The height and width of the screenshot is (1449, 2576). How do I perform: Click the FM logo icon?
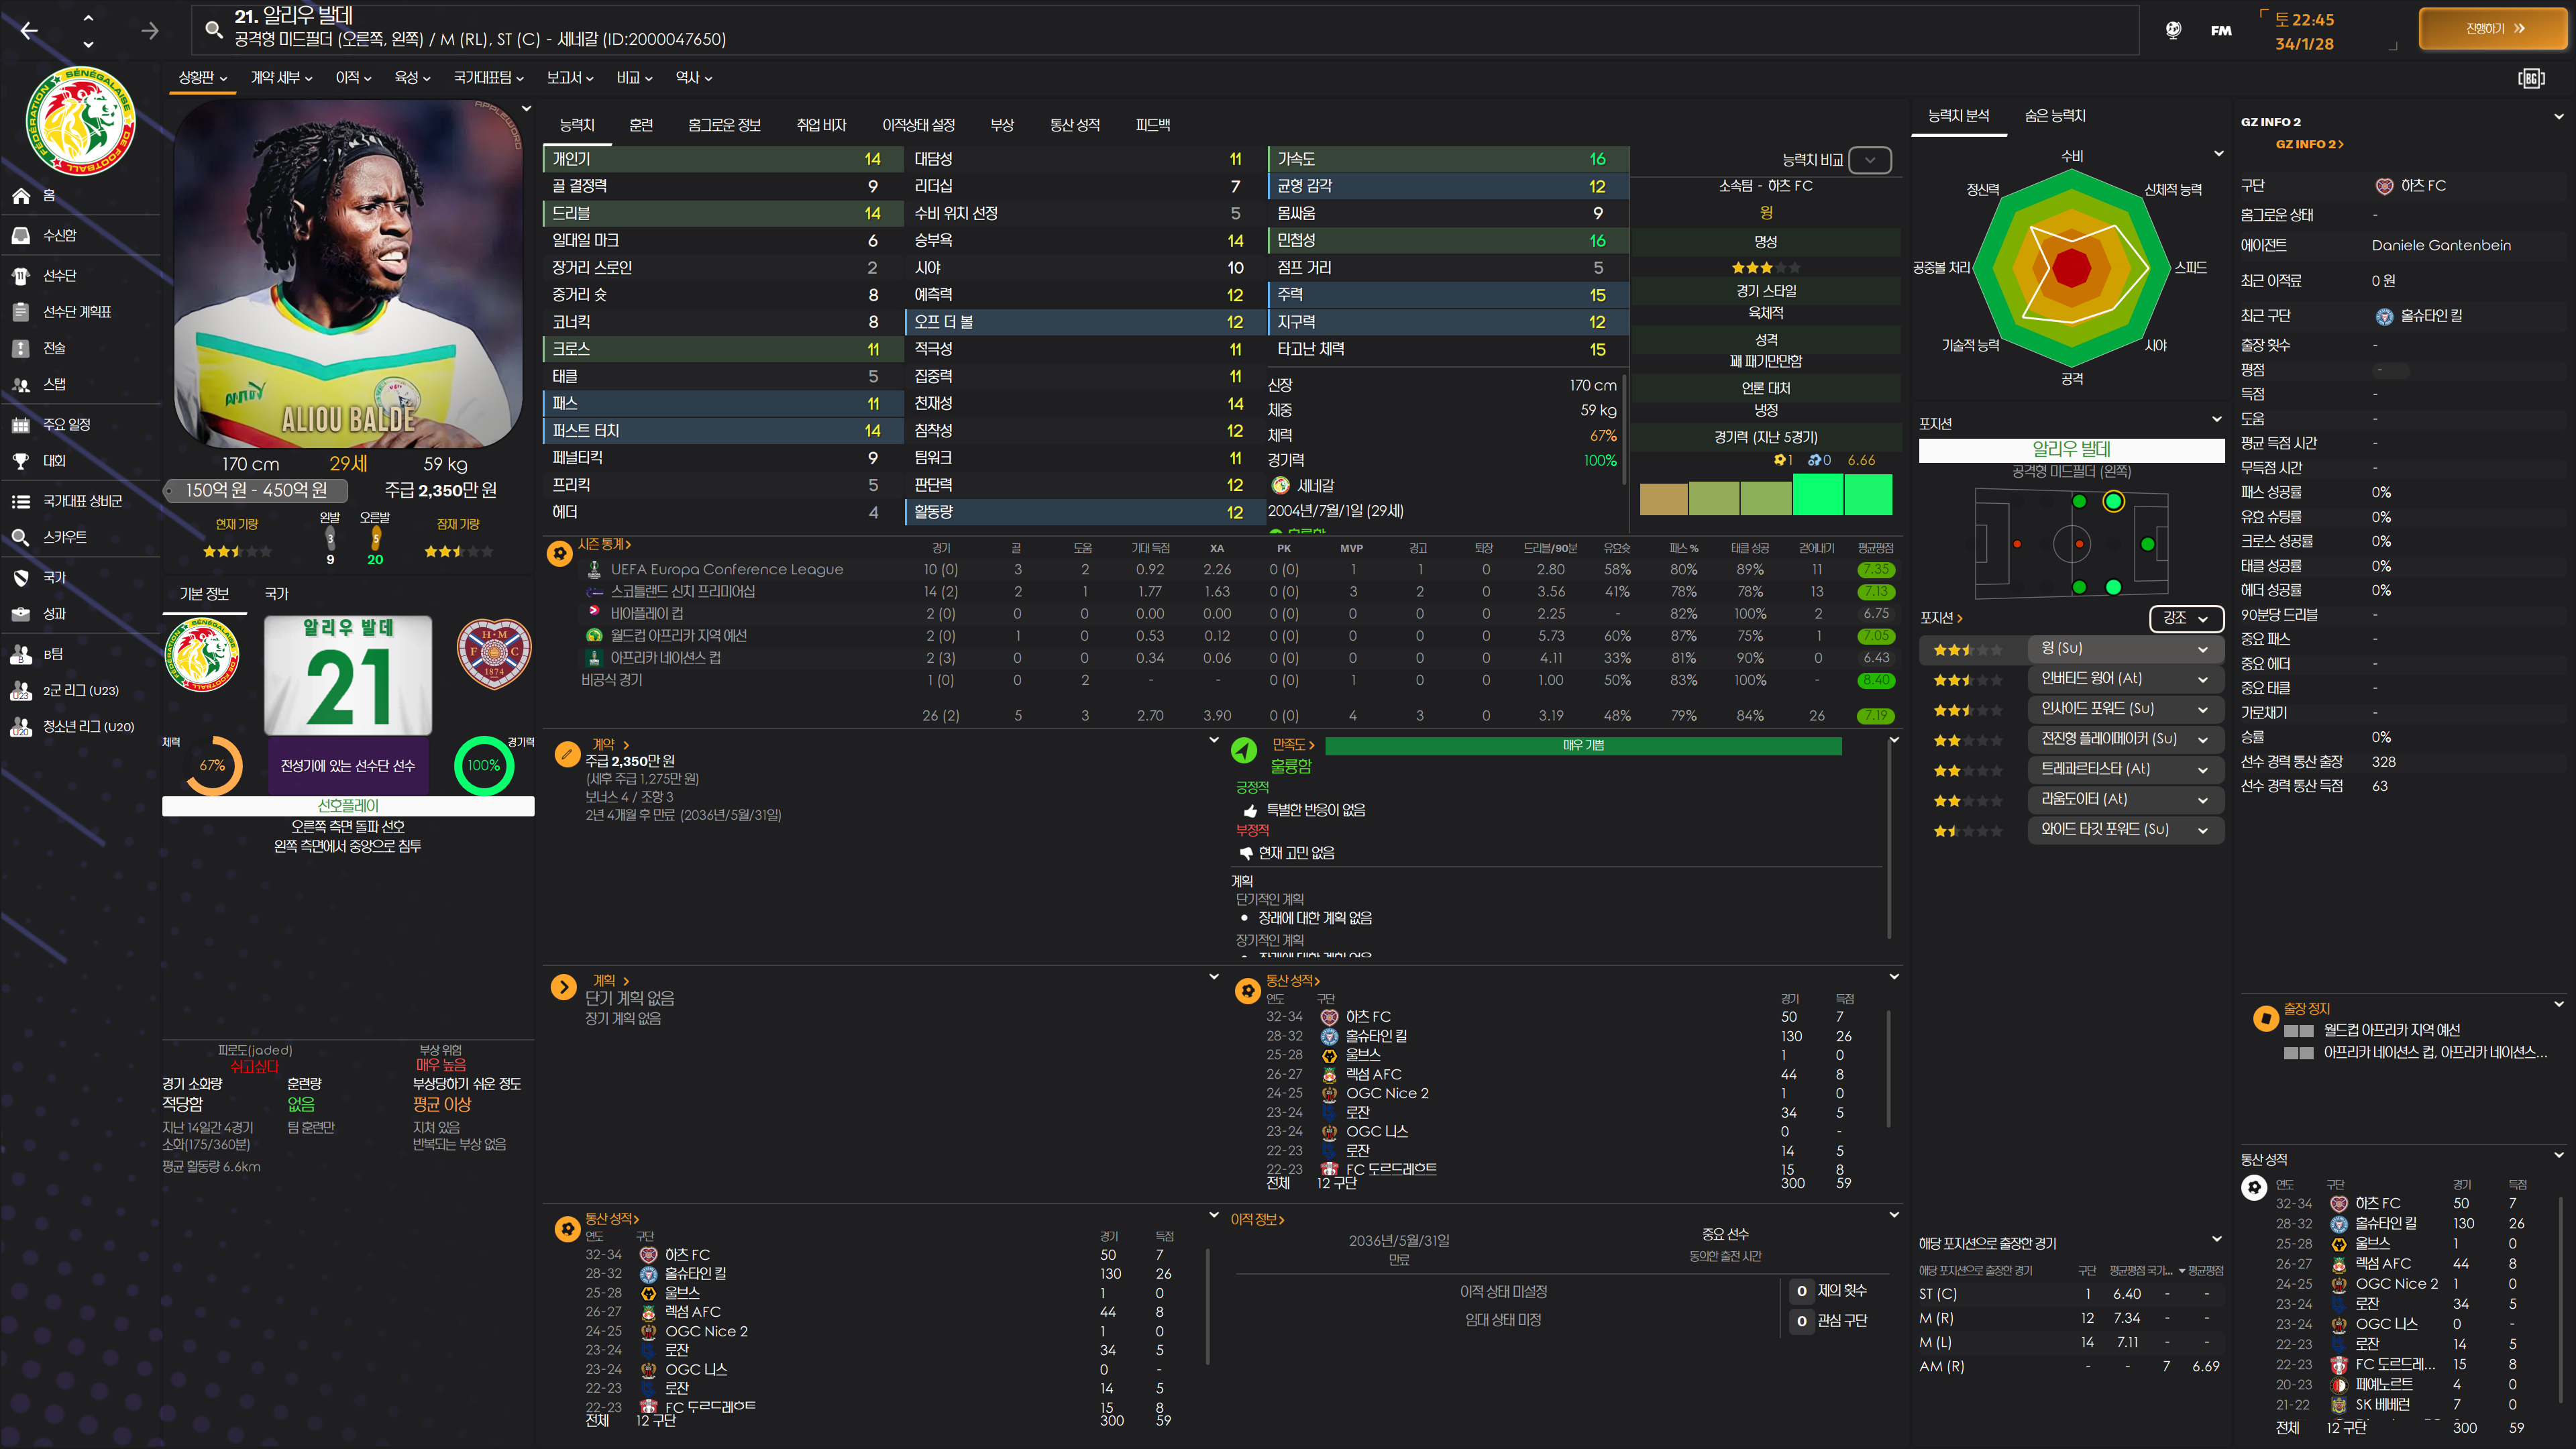tap(2221, 31)
